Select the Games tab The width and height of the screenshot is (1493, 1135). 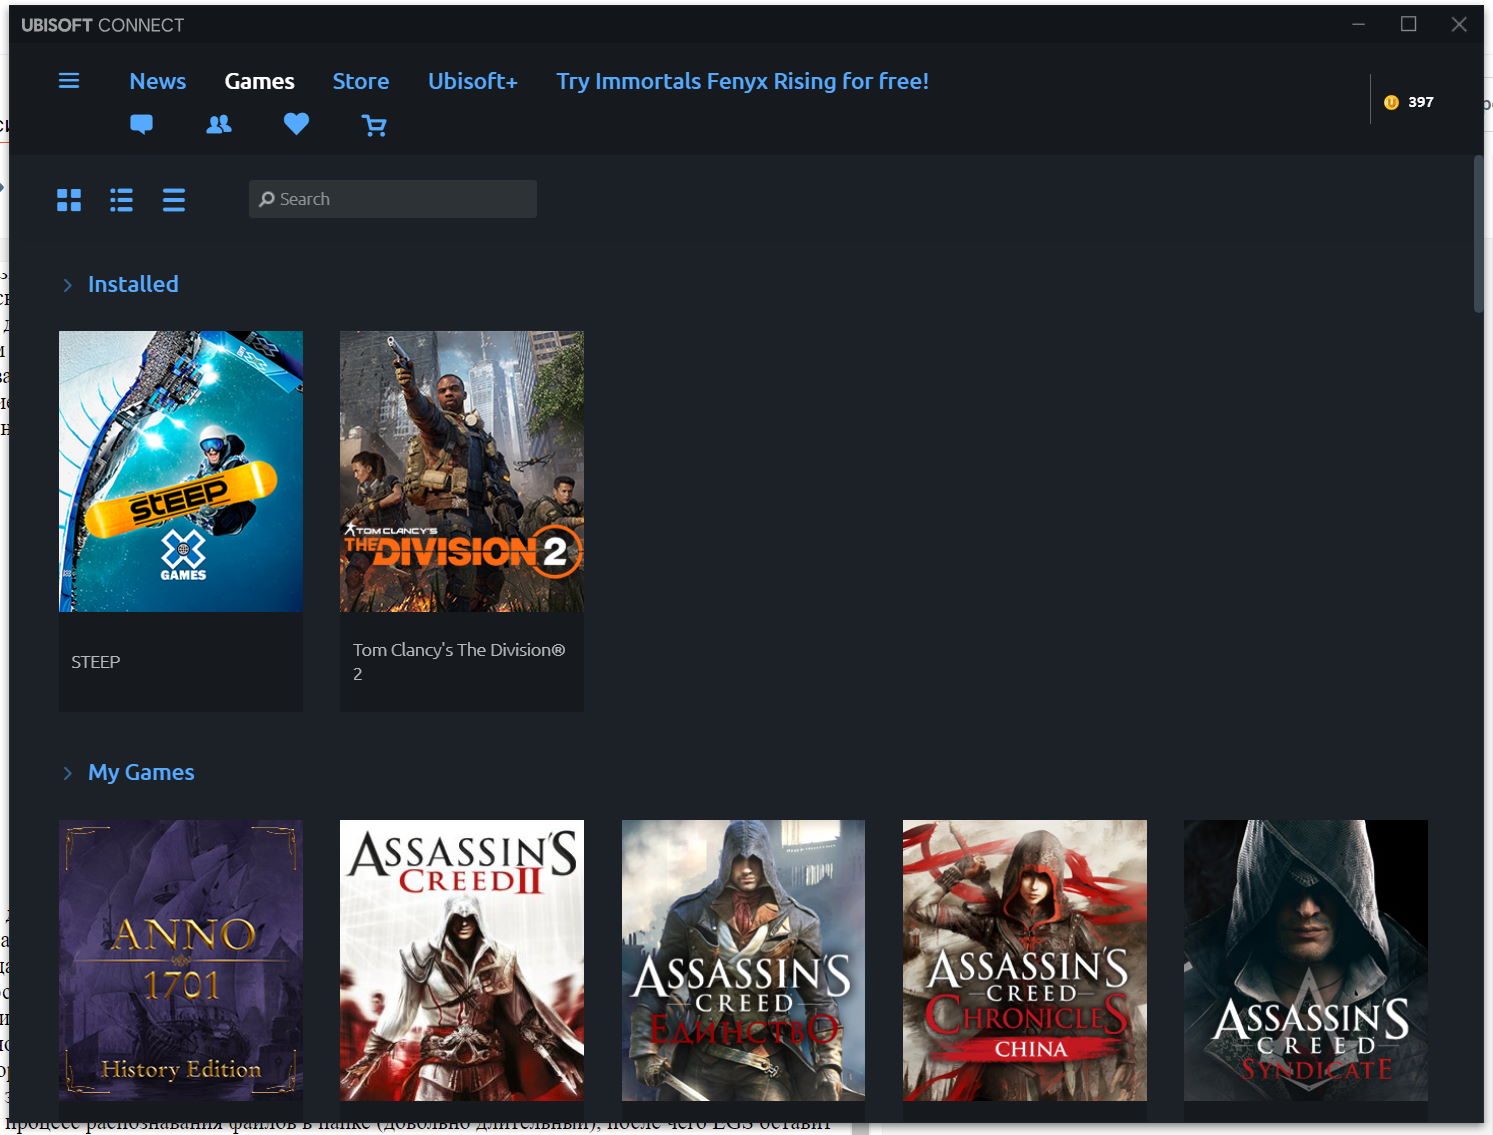click(259, 81)
